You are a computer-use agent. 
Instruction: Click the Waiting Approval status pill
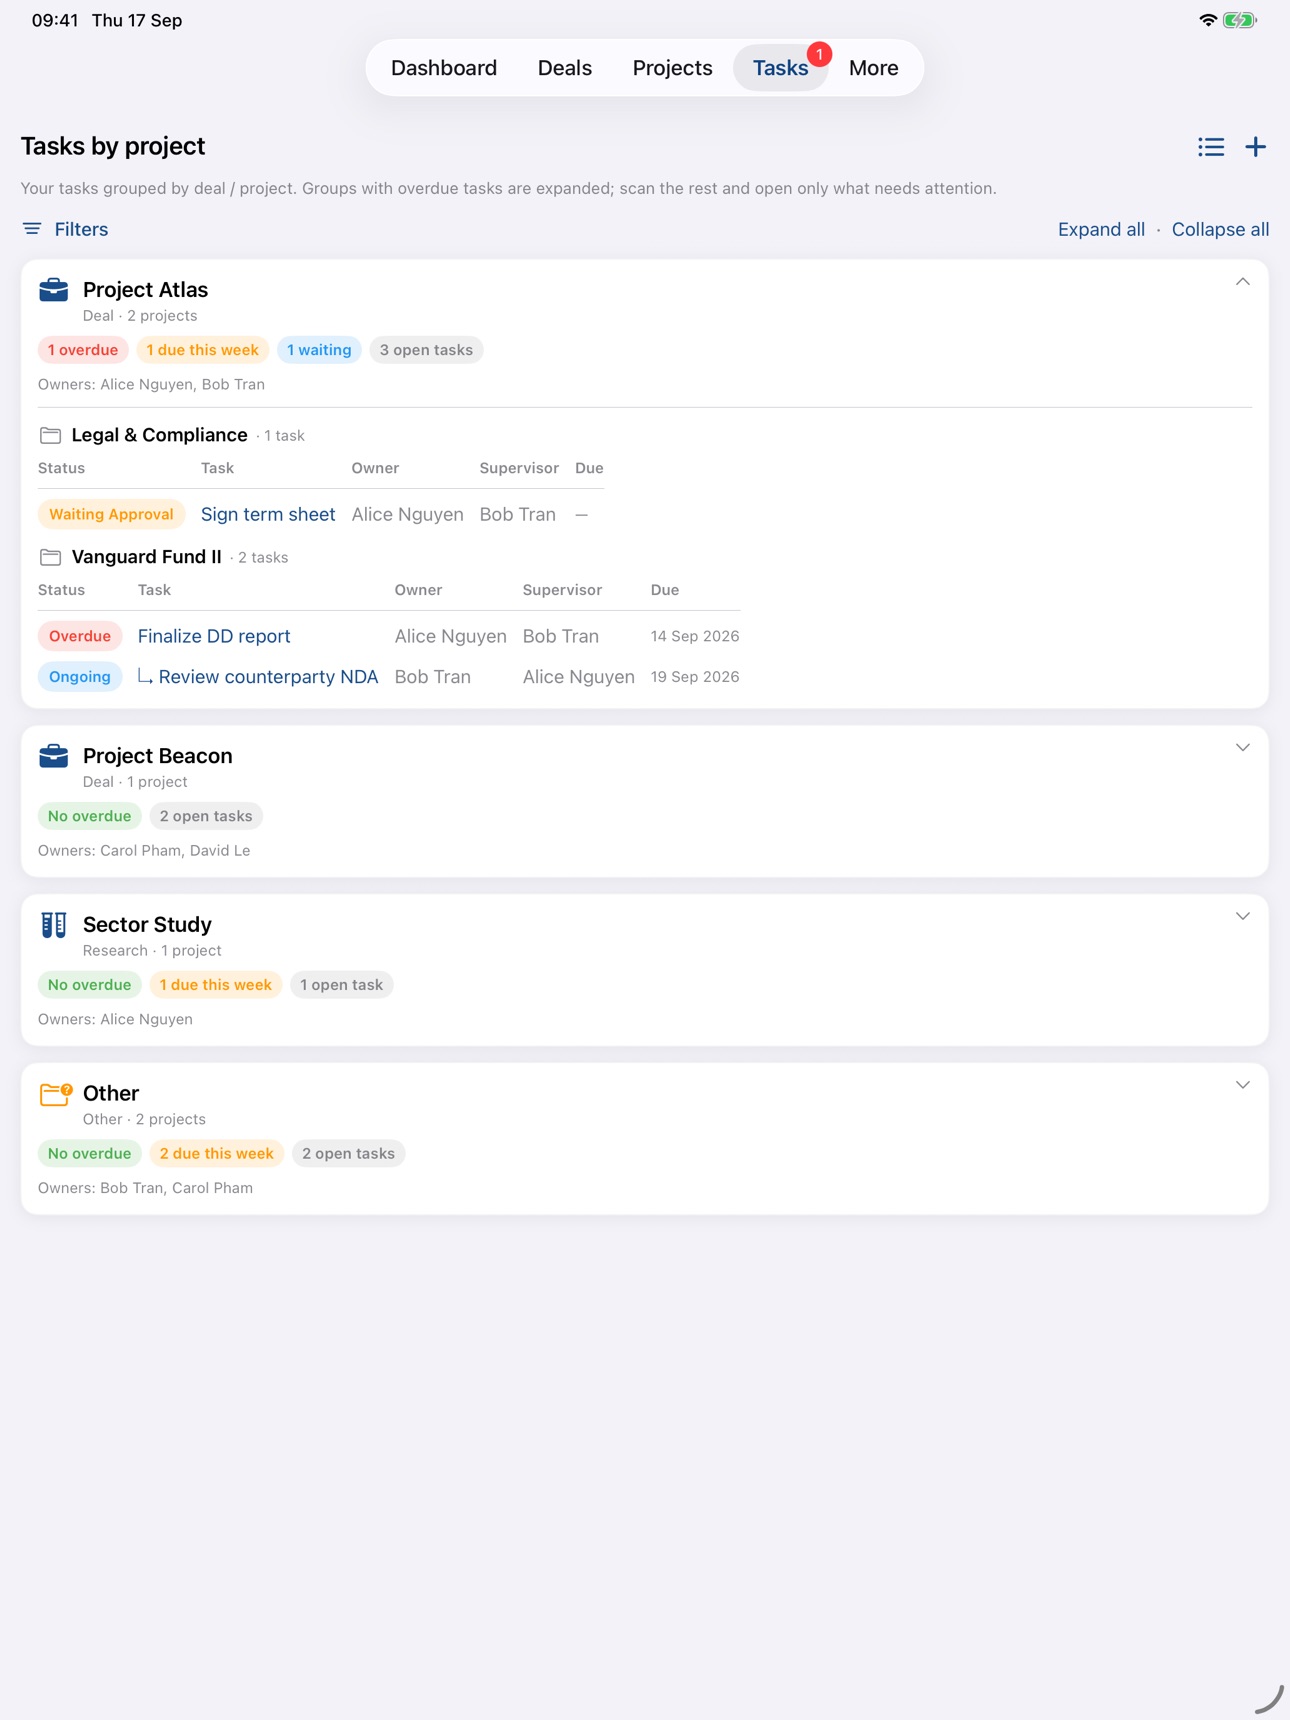tap(111, 514)
